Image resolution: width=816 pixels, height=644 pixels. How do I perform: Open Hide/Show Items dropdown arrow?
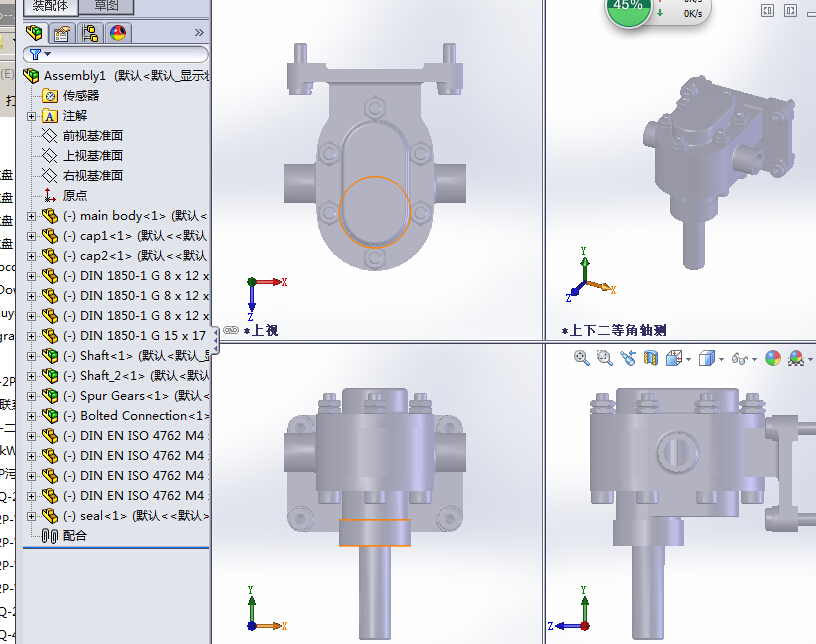click(754, 359)
